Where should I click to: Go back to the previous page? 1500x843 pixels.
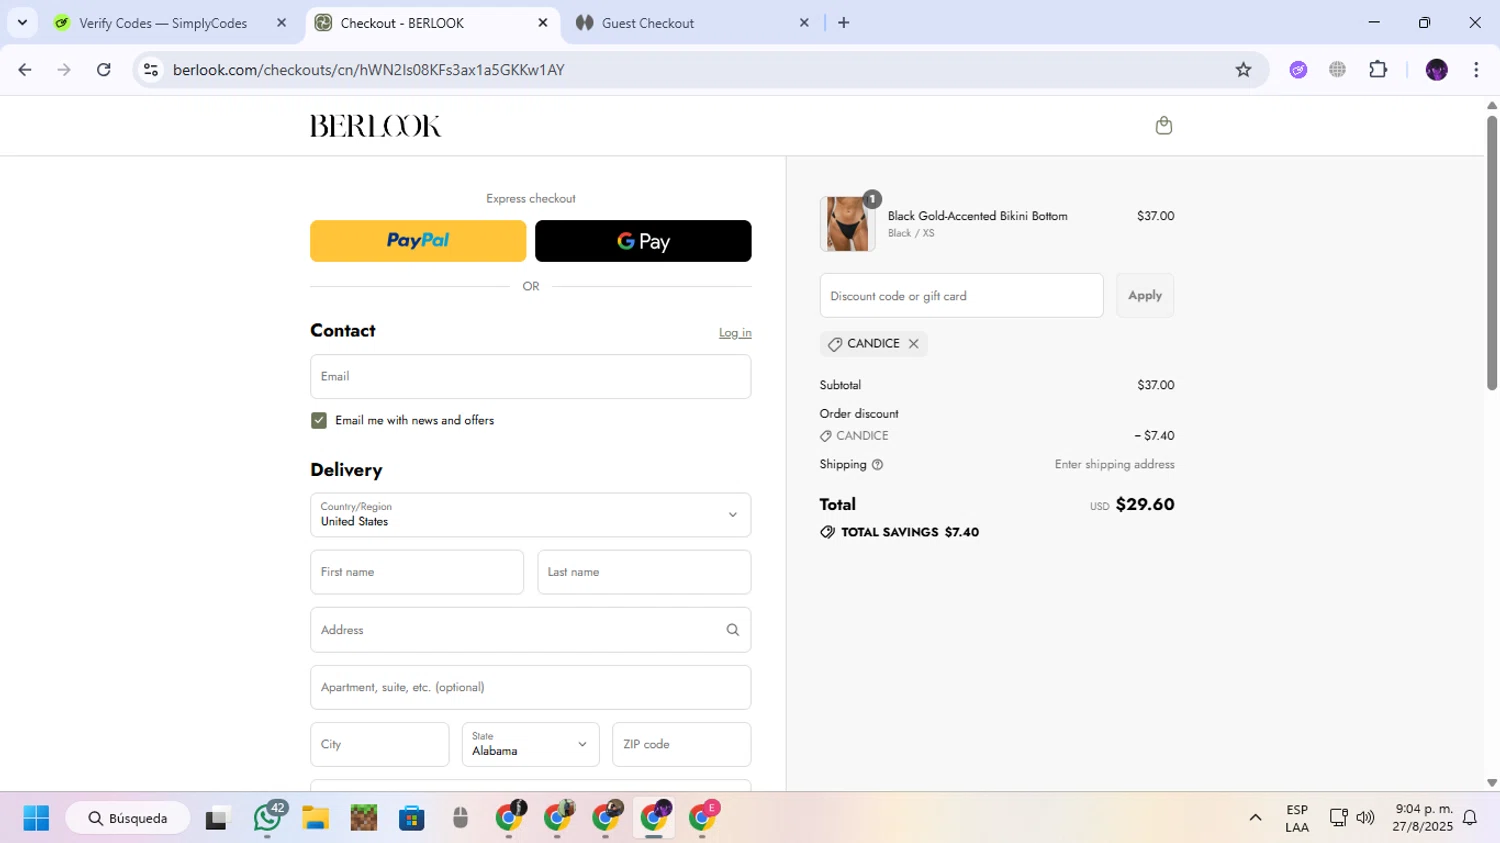(25, 70)
